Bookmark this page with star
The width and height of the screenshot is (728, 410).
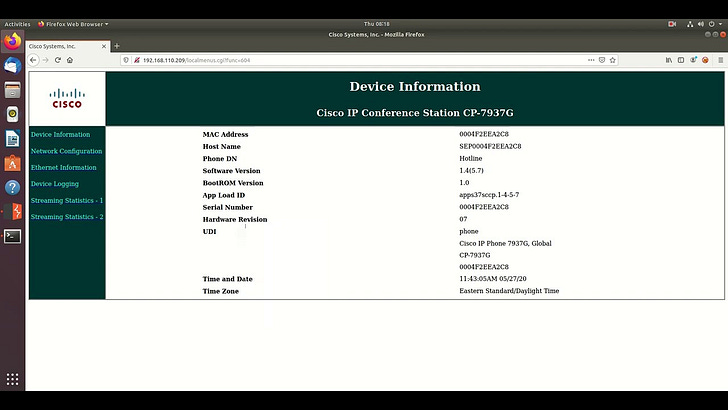coord(612,60)
